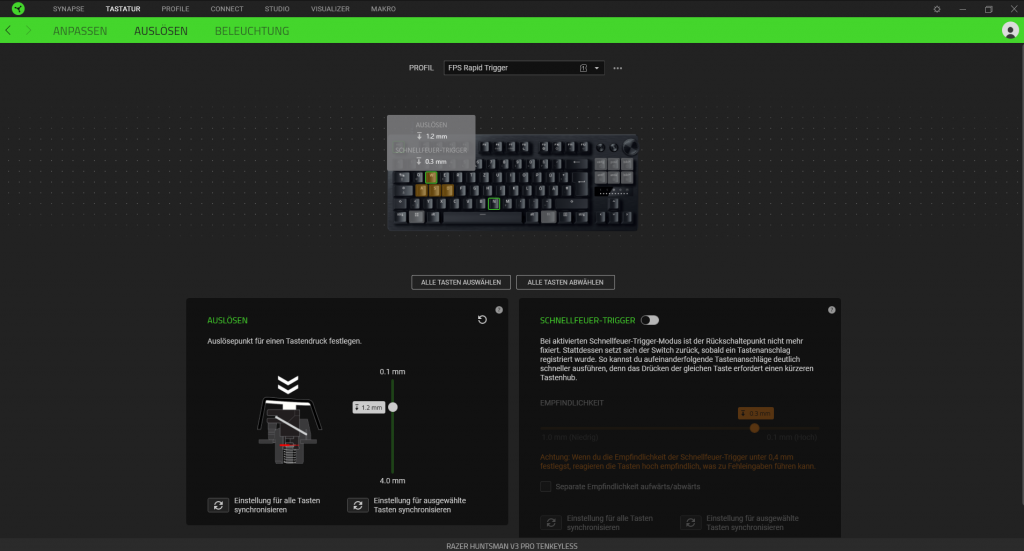Select the A key on the keyboard
The height and width of the screenshot is (551, 1024).
pyautogui.click(x=421, y=190)
